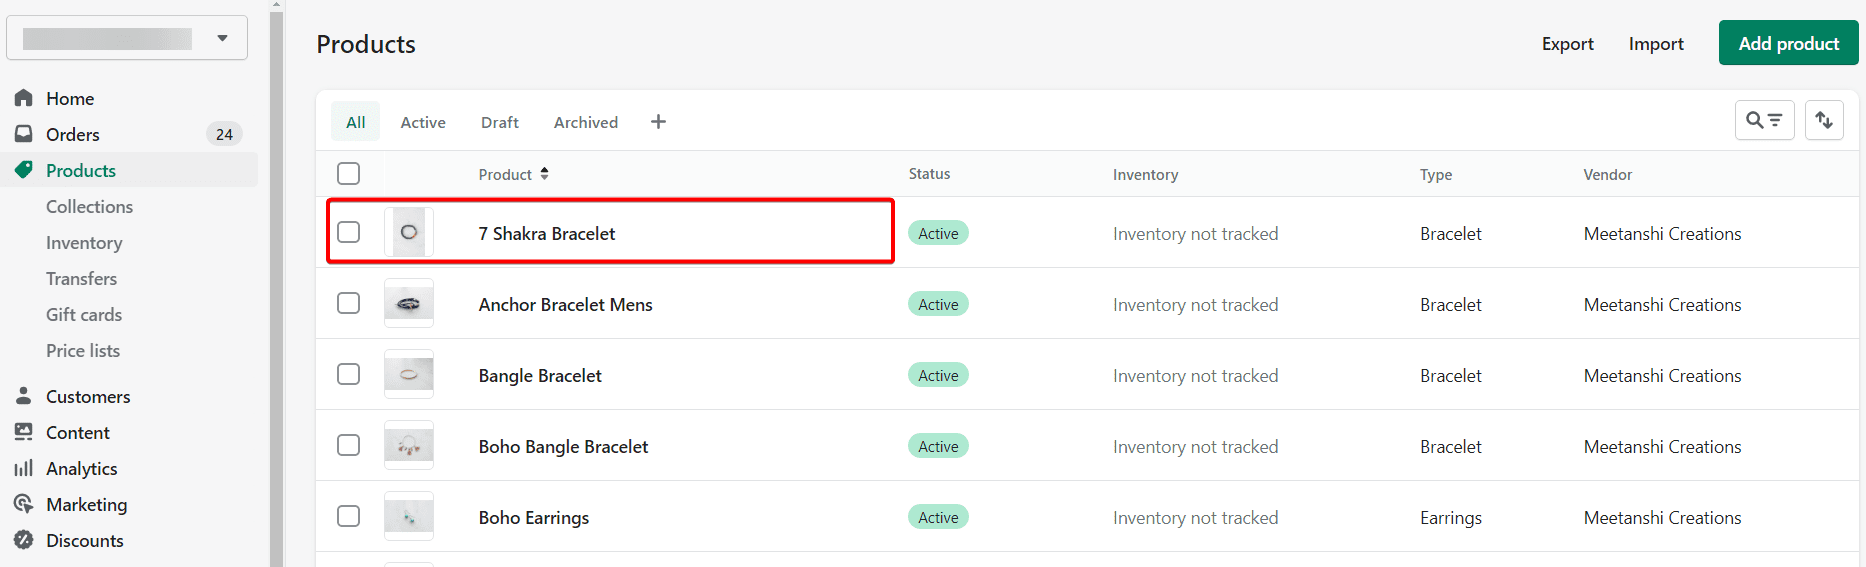Click the Marketing target icon
Viewport: 1866px width, 567px height.
(x=24, y=504)
